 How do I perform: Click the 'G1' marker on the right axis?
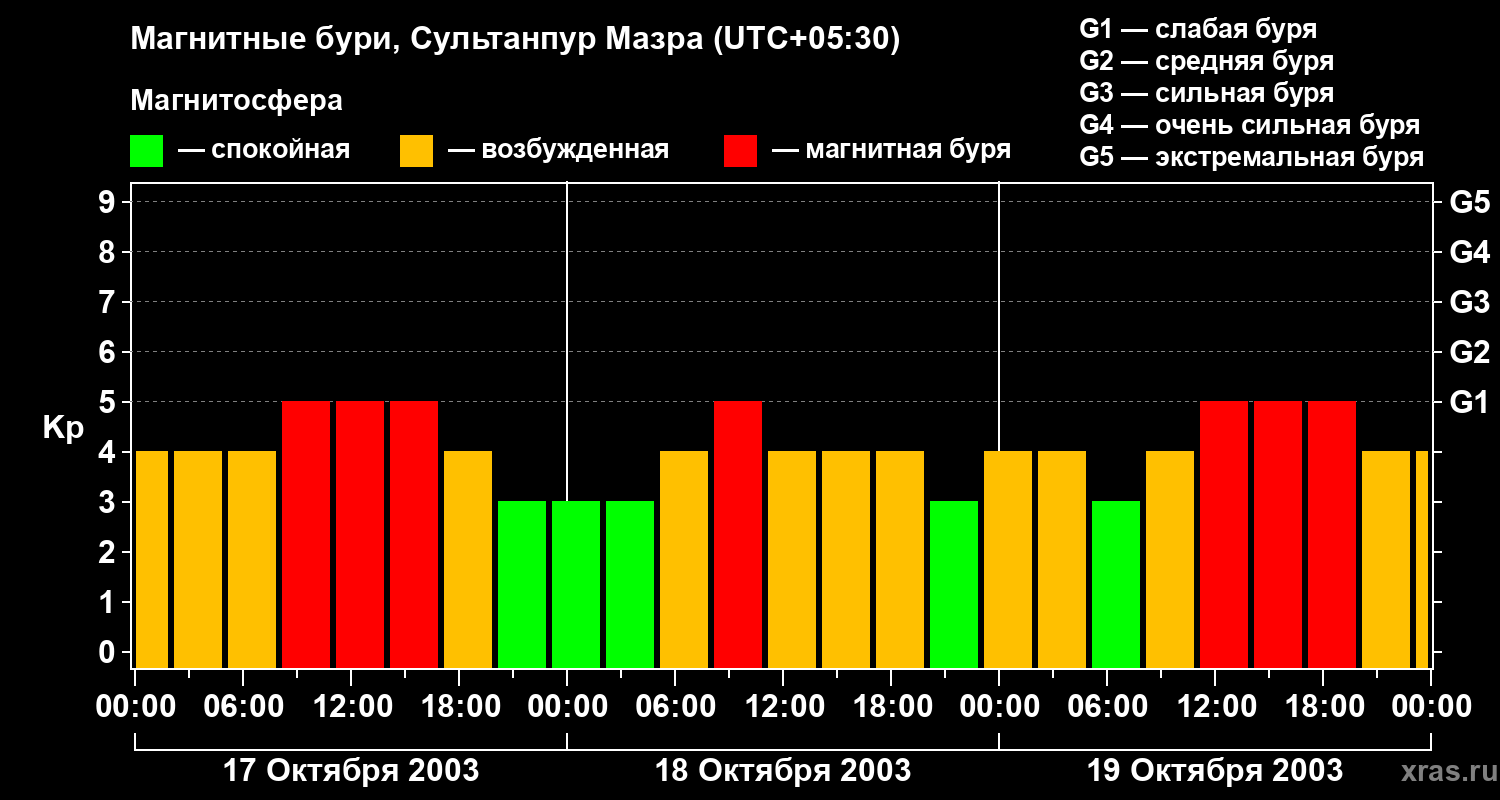tap(1469, 402)
